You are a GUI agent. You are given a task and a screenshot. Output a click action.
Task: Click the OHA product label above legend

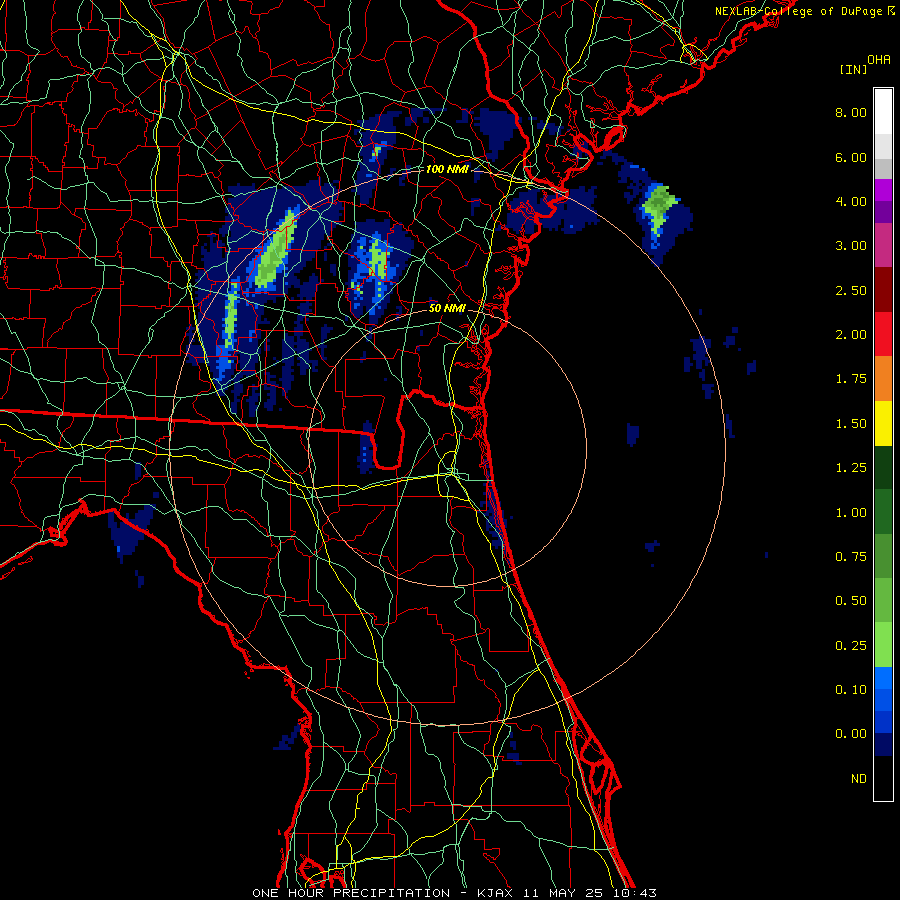click(879, 59)
